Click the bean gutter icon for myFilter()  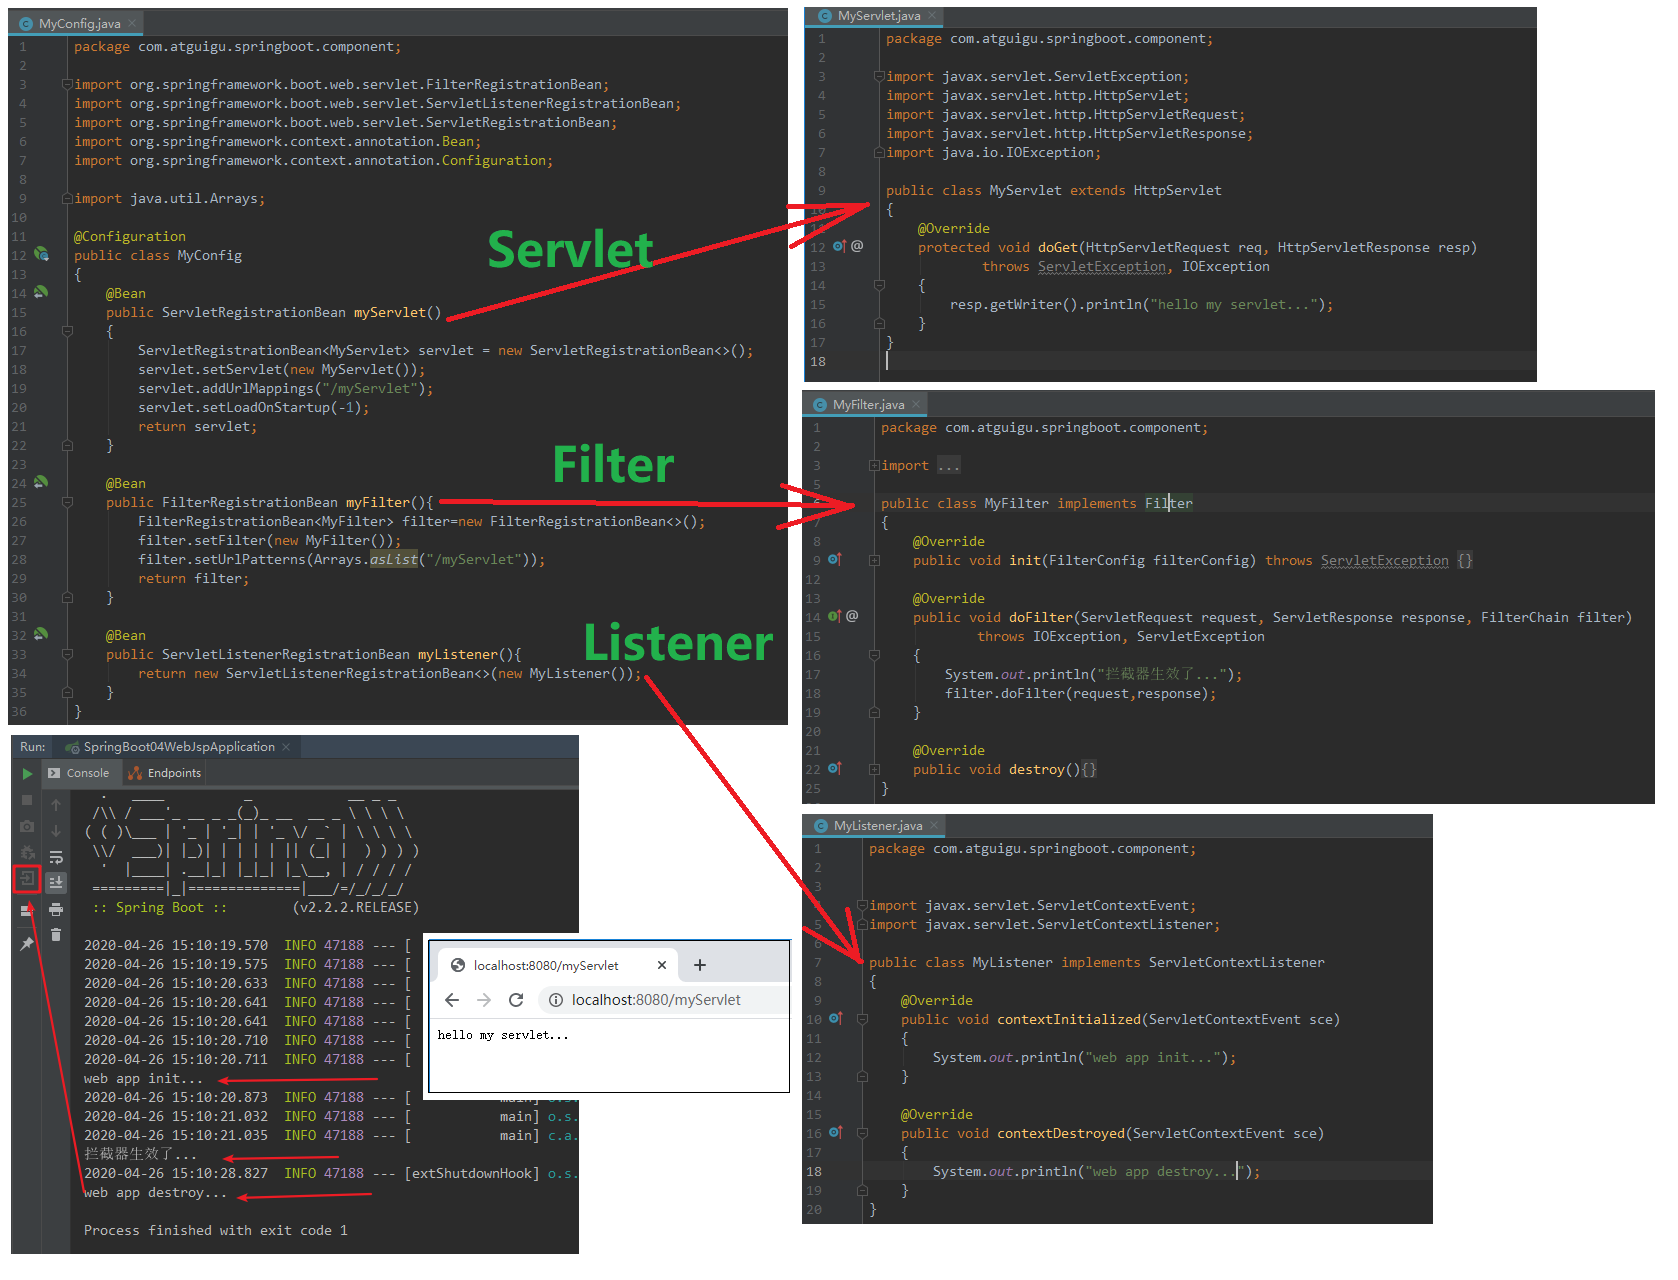41,482
